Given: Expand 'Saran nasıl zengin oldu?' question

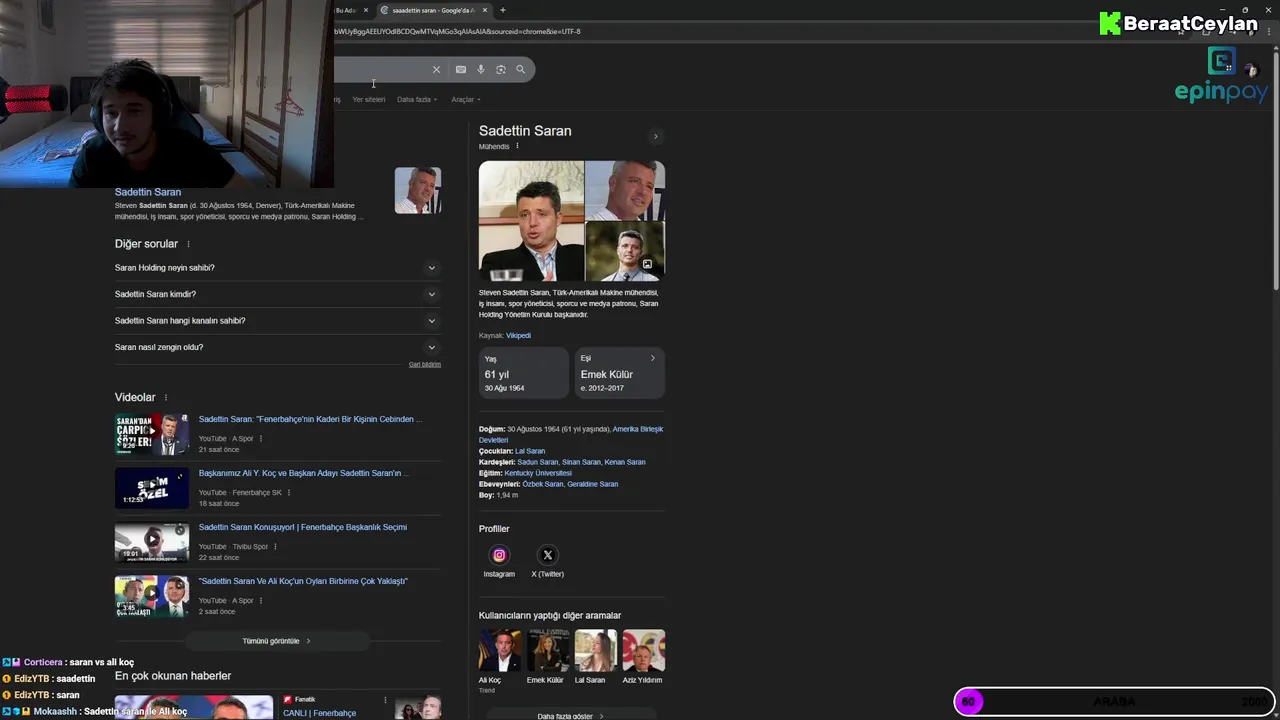Looking at the screenshot, I should (277, 347).
